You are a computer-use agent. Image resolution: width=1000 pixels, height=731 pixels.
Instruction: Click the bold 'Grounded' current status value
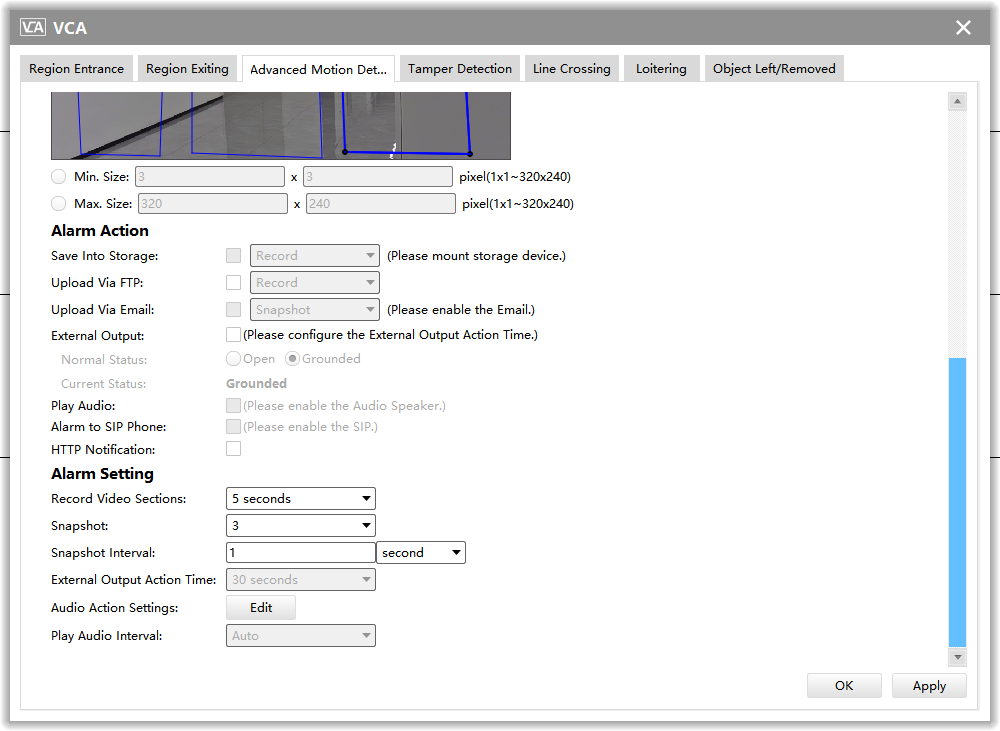(256, 383)
